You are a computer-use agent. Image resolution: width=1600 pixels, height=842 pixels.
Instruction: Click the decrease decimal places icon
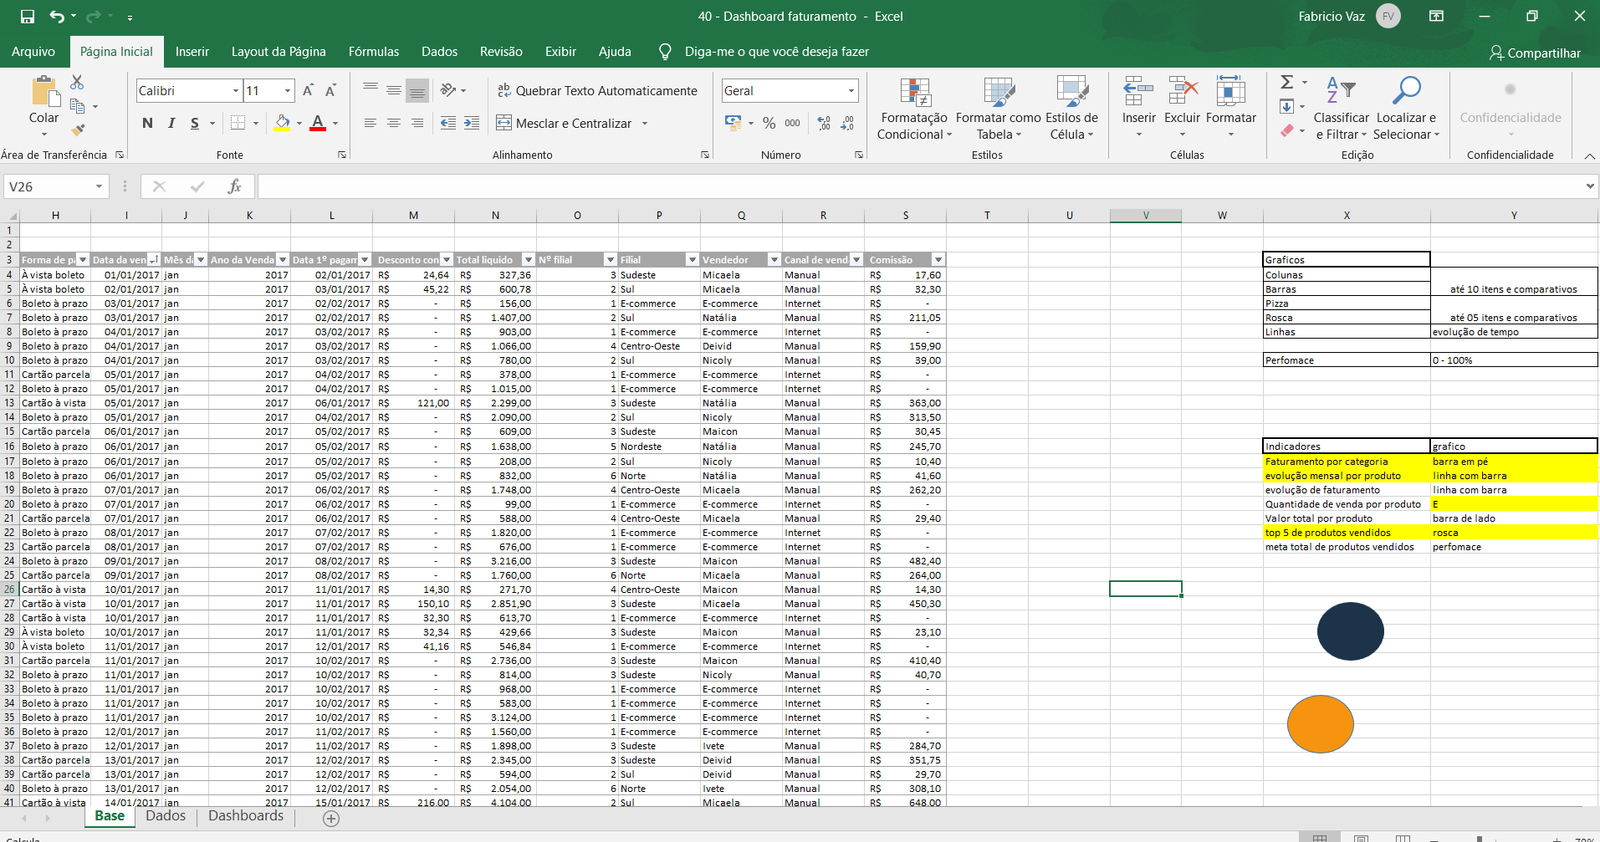tap(847, 123)
